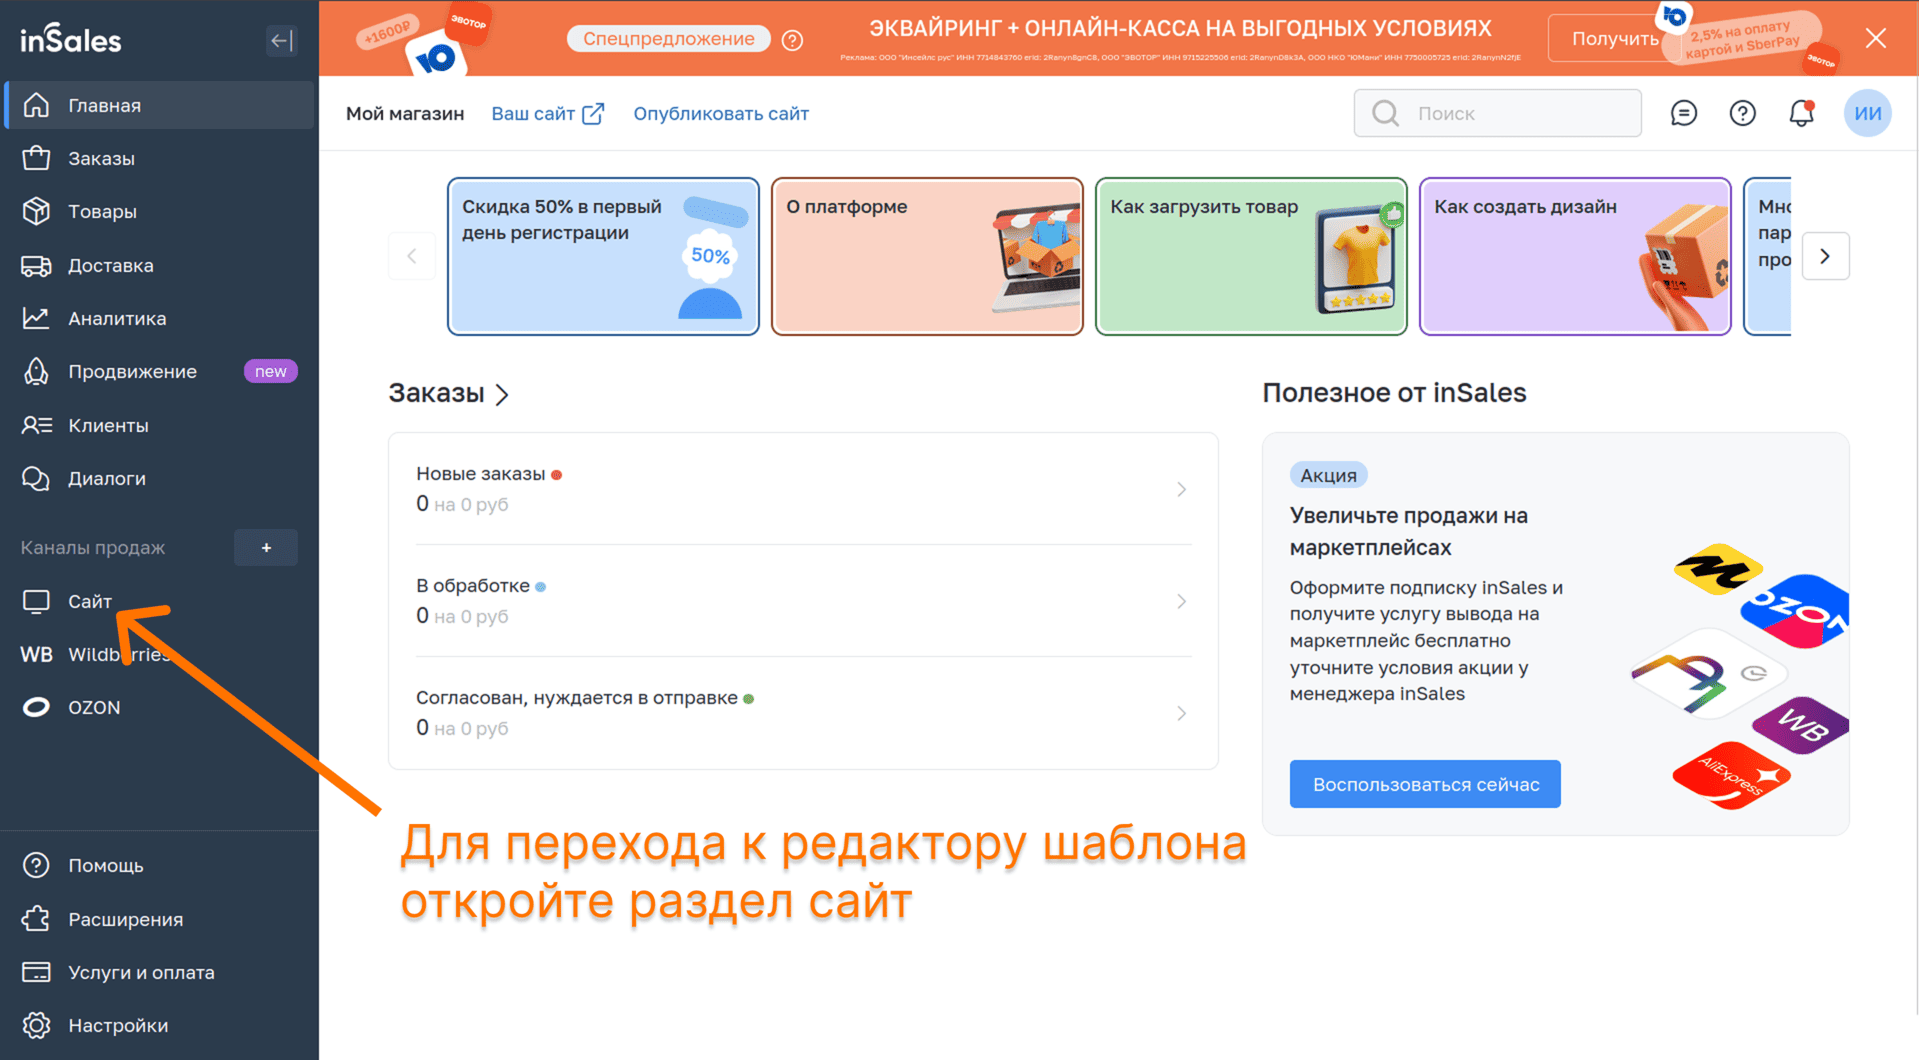Expand the Новые заказы row

802,489
